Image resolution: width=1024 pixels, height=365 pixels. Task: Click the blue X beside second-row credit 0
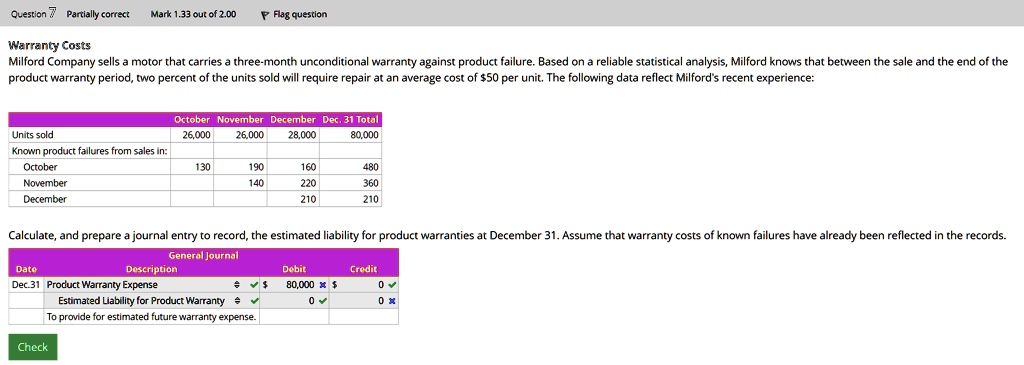[392, 301]
